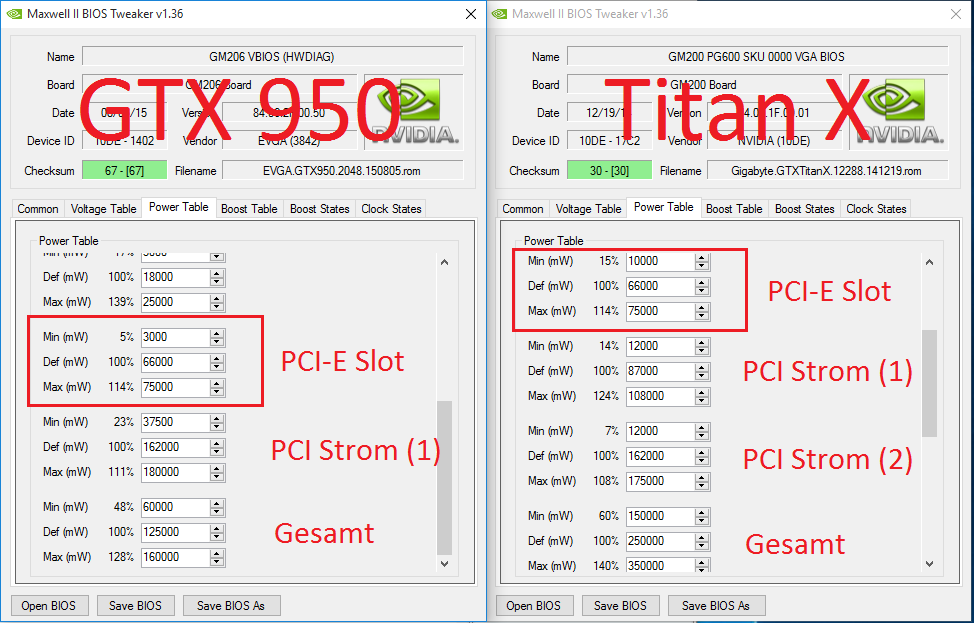Switch to Boost States tab in GM206 window
The height and width of the screenshot is (623, 974).
(x=319, y=209)
